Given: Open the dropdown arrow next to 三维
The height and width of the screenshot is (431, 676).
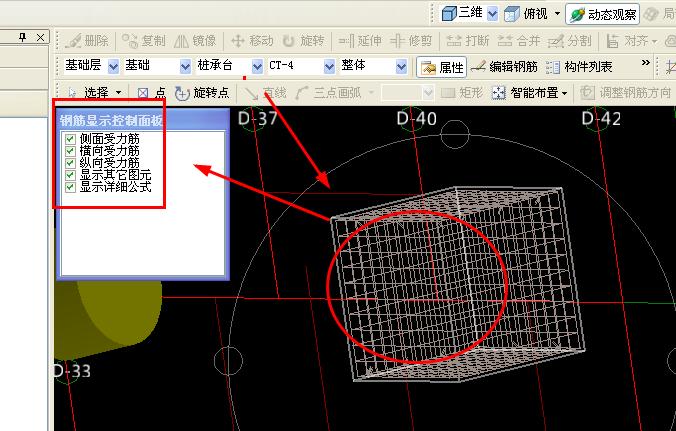Looking at the screenshot, I should (492, 14).
